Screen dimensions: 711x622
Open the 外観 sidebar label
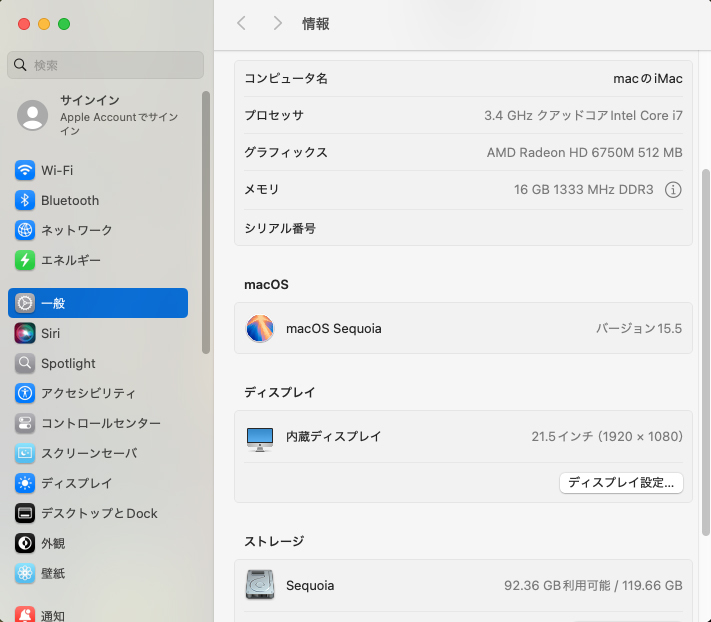[x=53, y=543]
